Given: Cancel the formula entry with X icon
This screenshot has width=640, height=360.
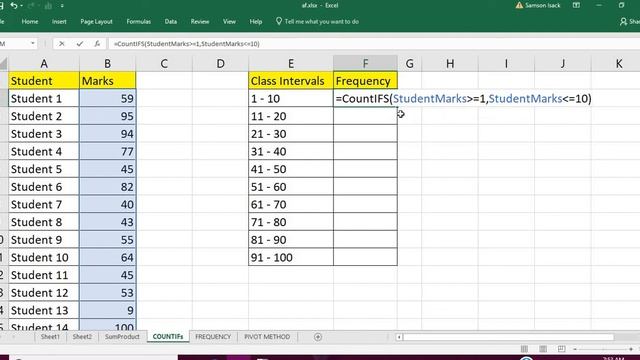Looking at the screenshot, I should pyautogui.click(x=62, y=44).
